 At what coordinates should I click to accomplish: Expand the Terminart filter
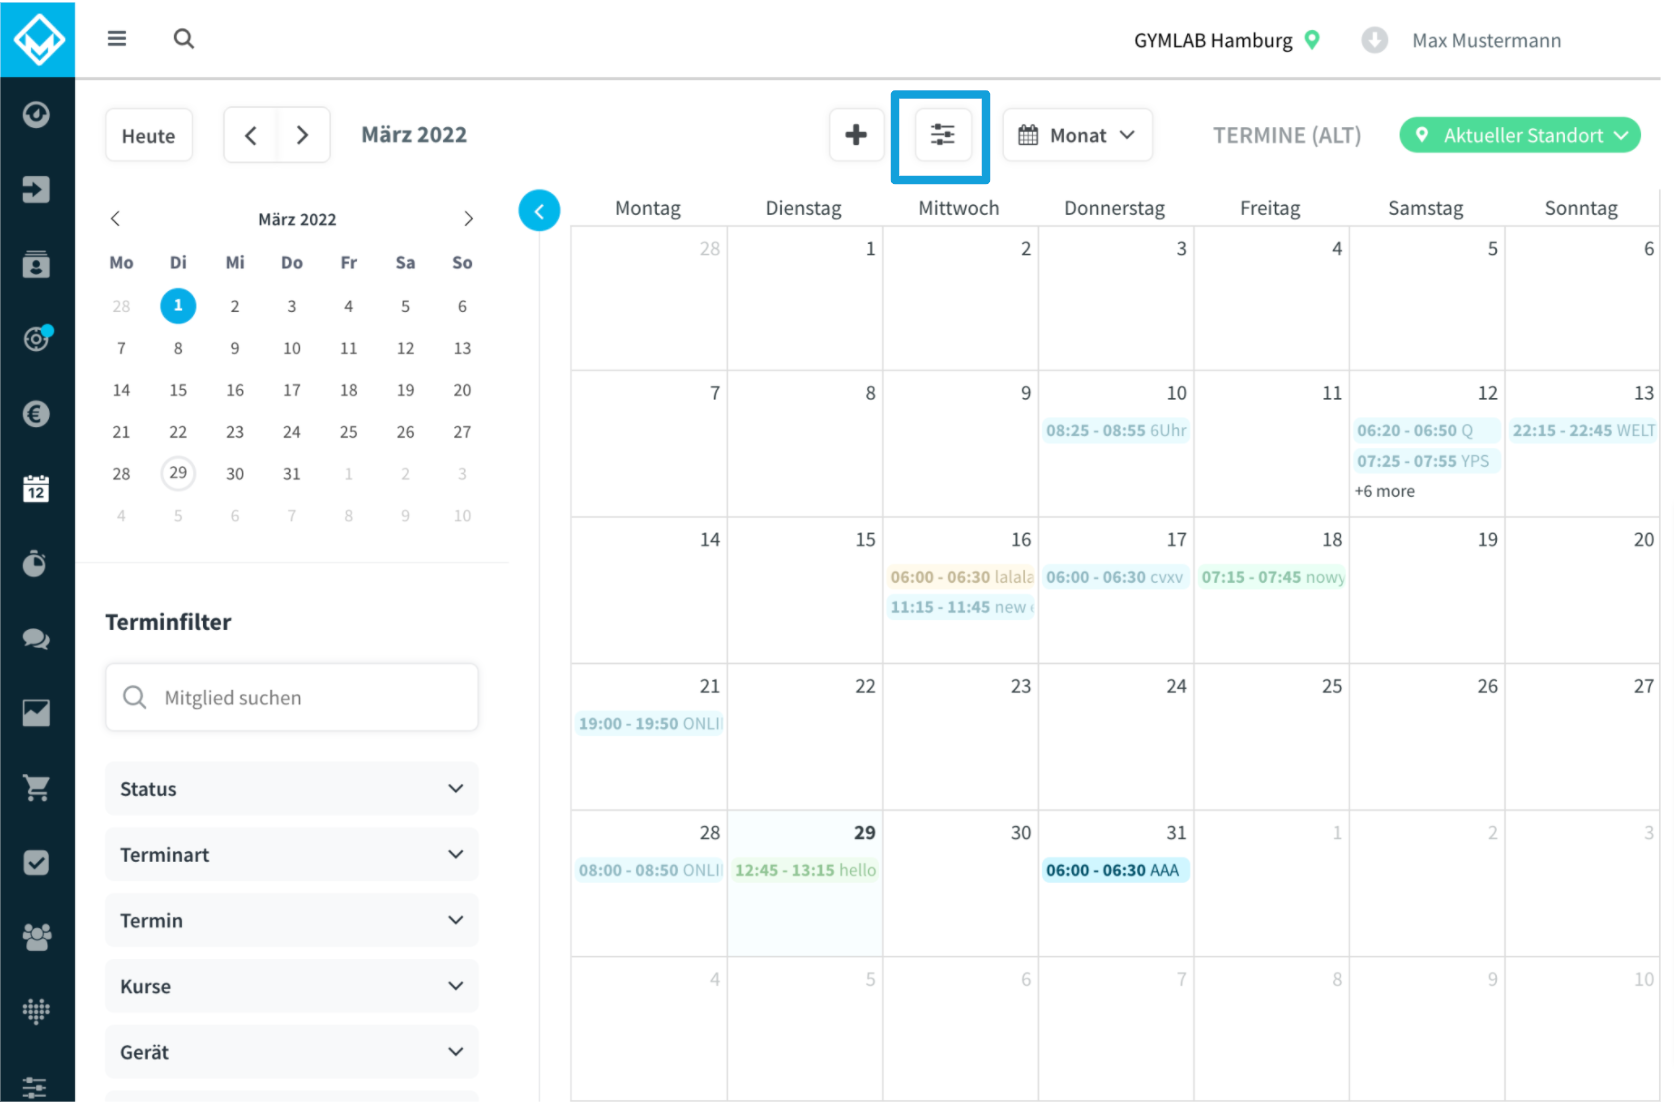coord(292,855)
